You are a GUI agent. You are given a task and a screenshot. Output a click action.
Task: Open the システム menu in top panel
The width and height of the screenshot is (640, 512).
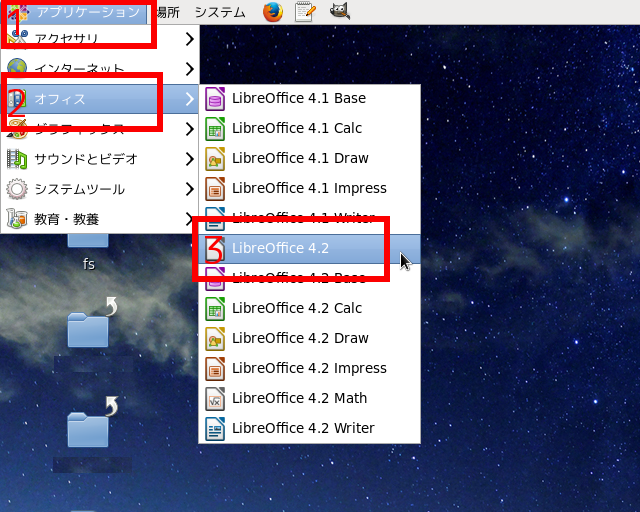click(x=219, y=12)
